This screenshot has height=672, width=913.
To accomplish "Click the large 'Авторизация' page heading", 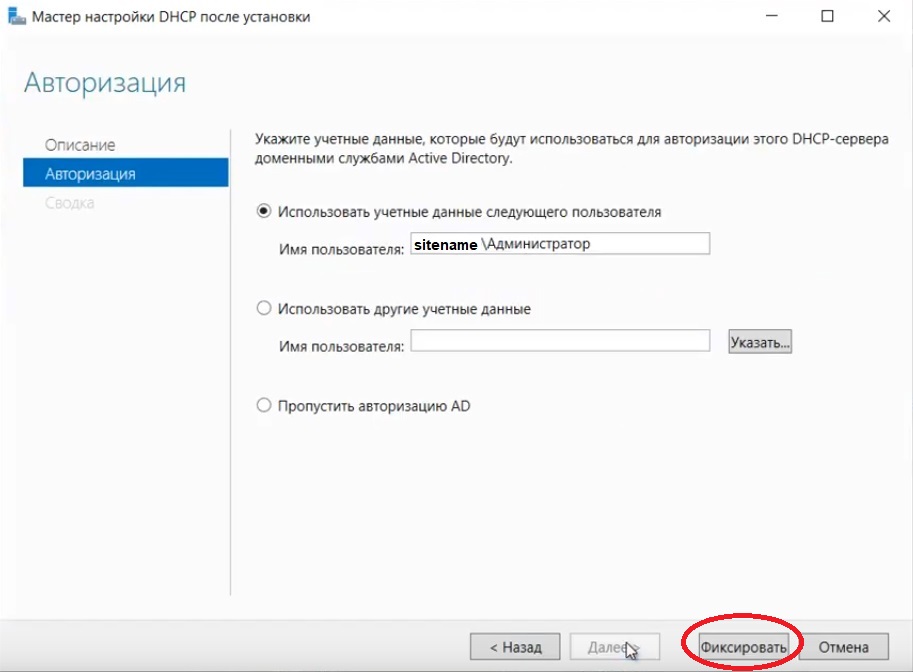I will click(105, 82).
